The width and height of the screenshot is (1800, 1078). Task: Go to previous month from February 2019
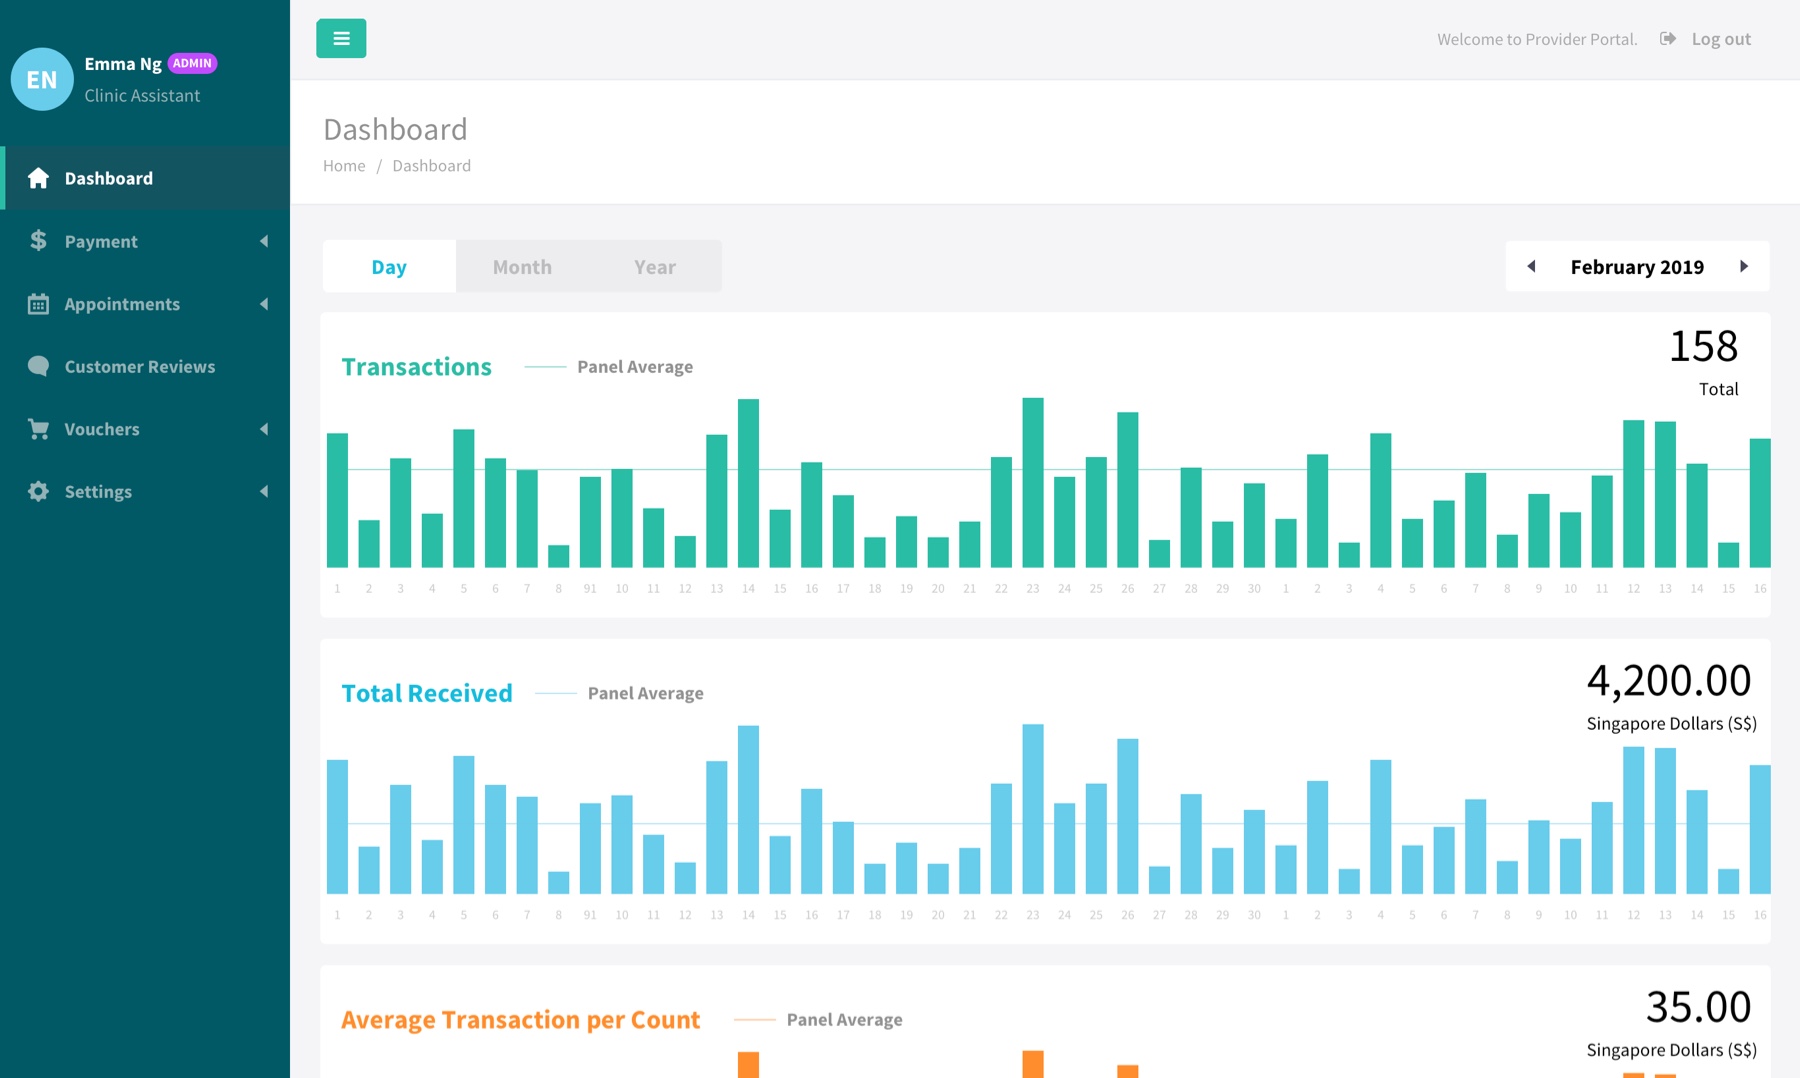pyautogui.click(x=1531, y=266)
